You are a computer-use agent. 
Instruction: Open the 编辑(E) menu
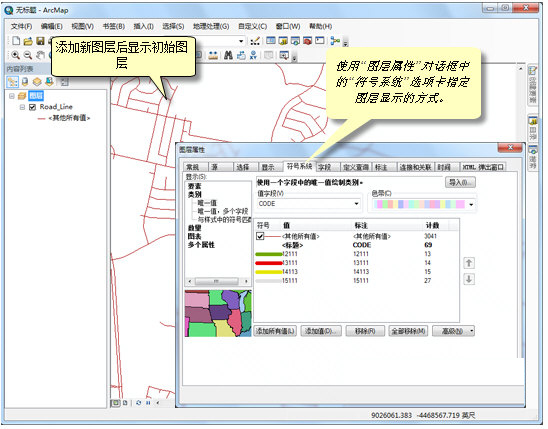tap(52, 26)
